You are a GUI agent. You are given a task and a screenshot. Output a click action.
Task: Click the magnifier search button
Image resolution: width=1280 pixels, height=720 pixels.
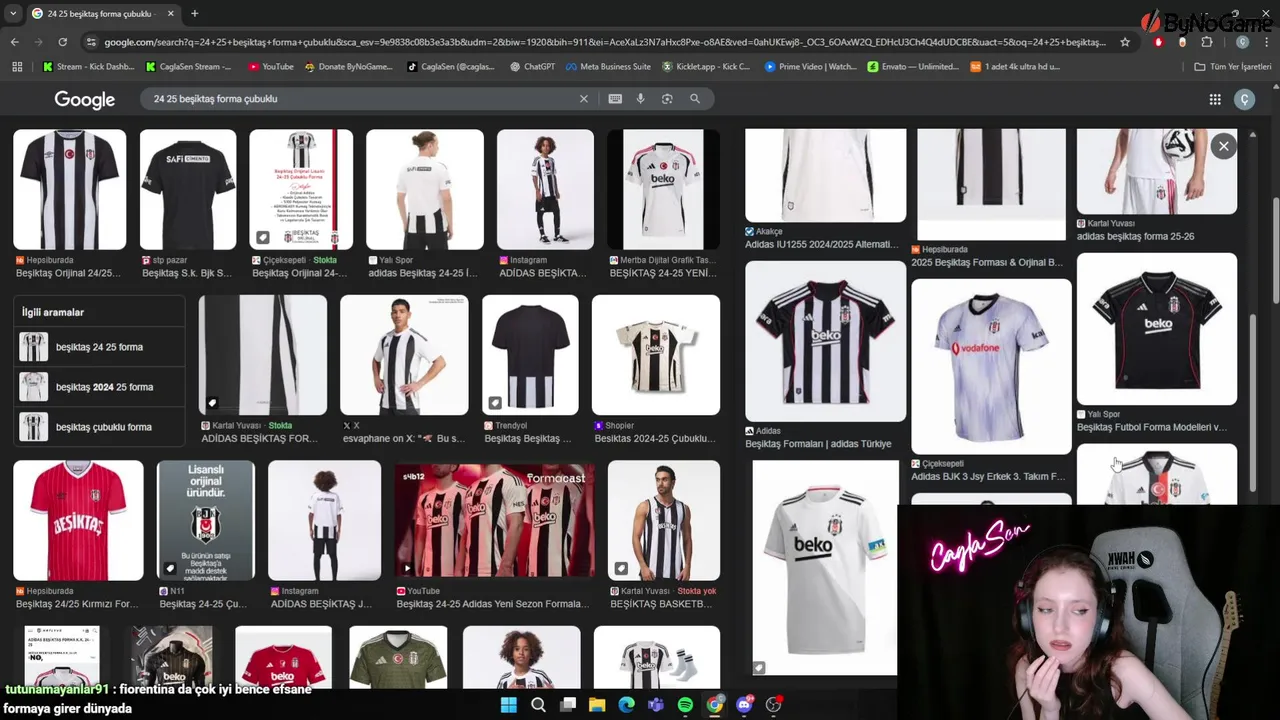(x=695, y=99)
